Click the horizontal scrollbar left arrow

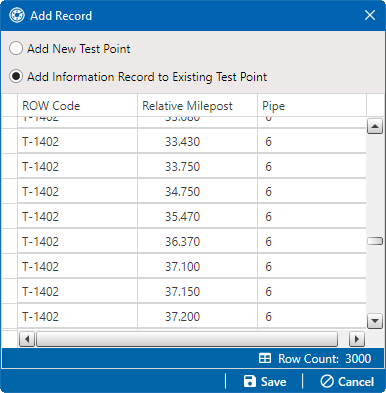[27, 339]
